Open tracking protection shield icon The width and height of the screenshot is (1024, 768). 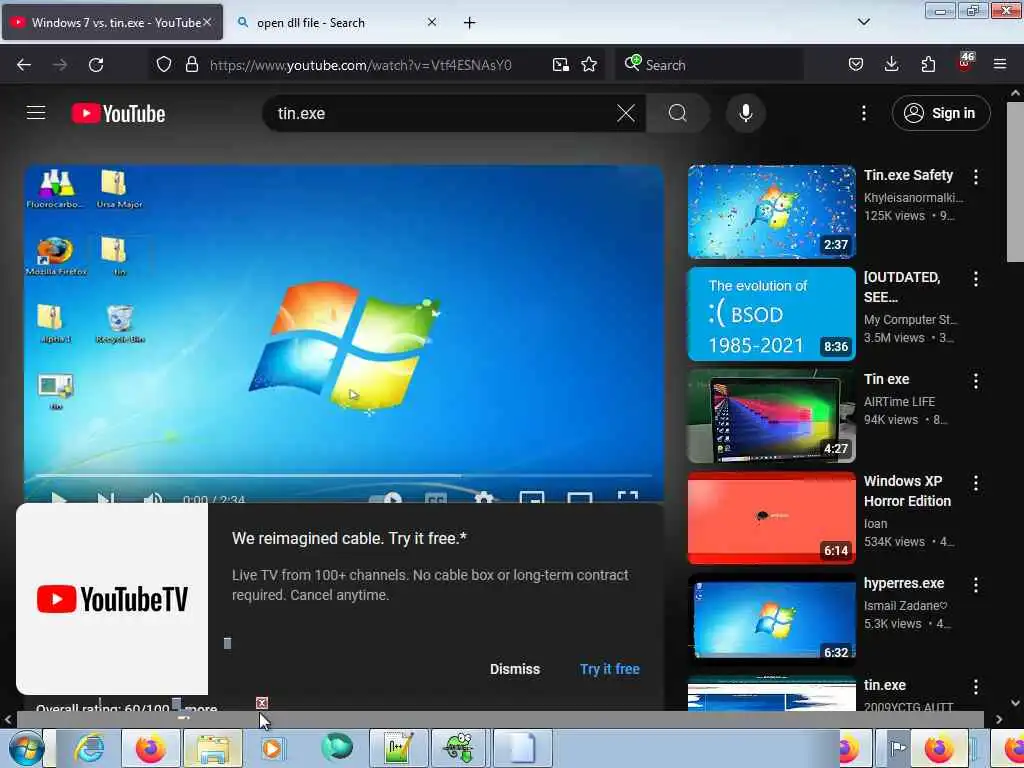[164, 65]
